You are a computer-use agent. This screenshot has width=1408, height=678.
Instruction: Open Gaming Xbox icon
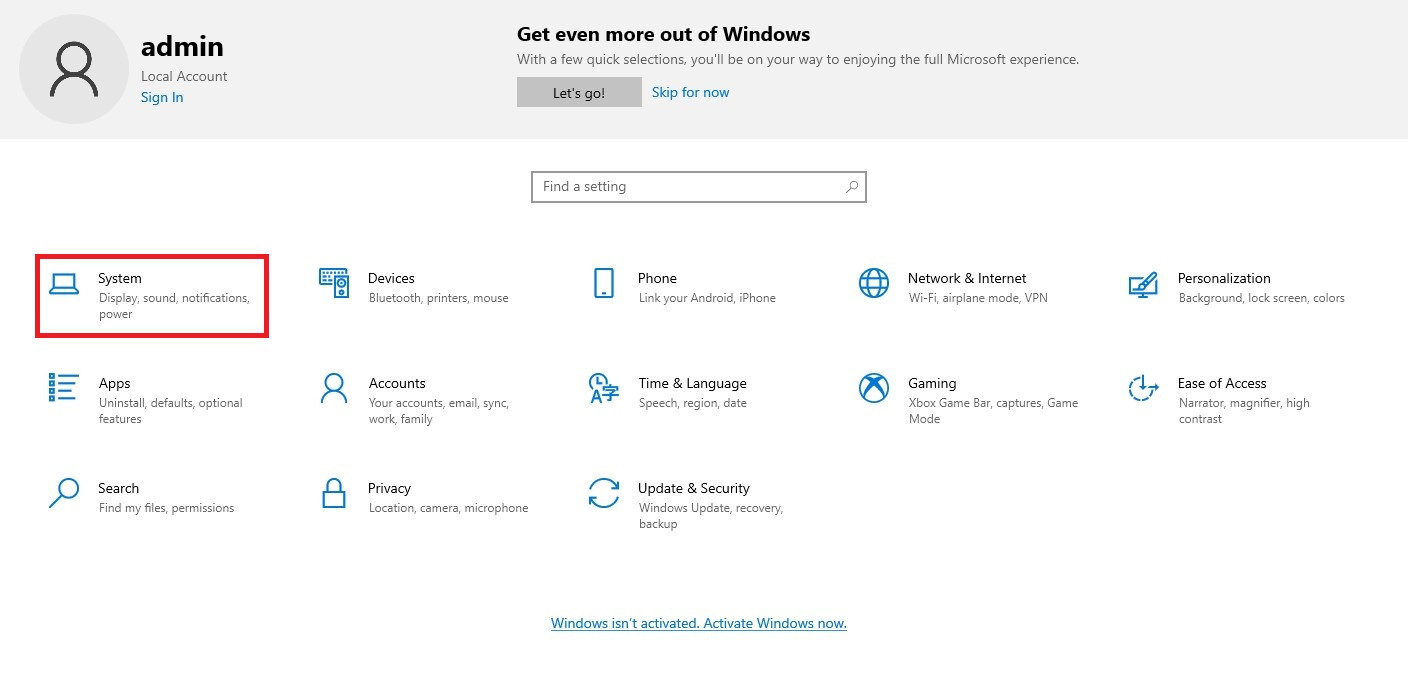[874, 388]
